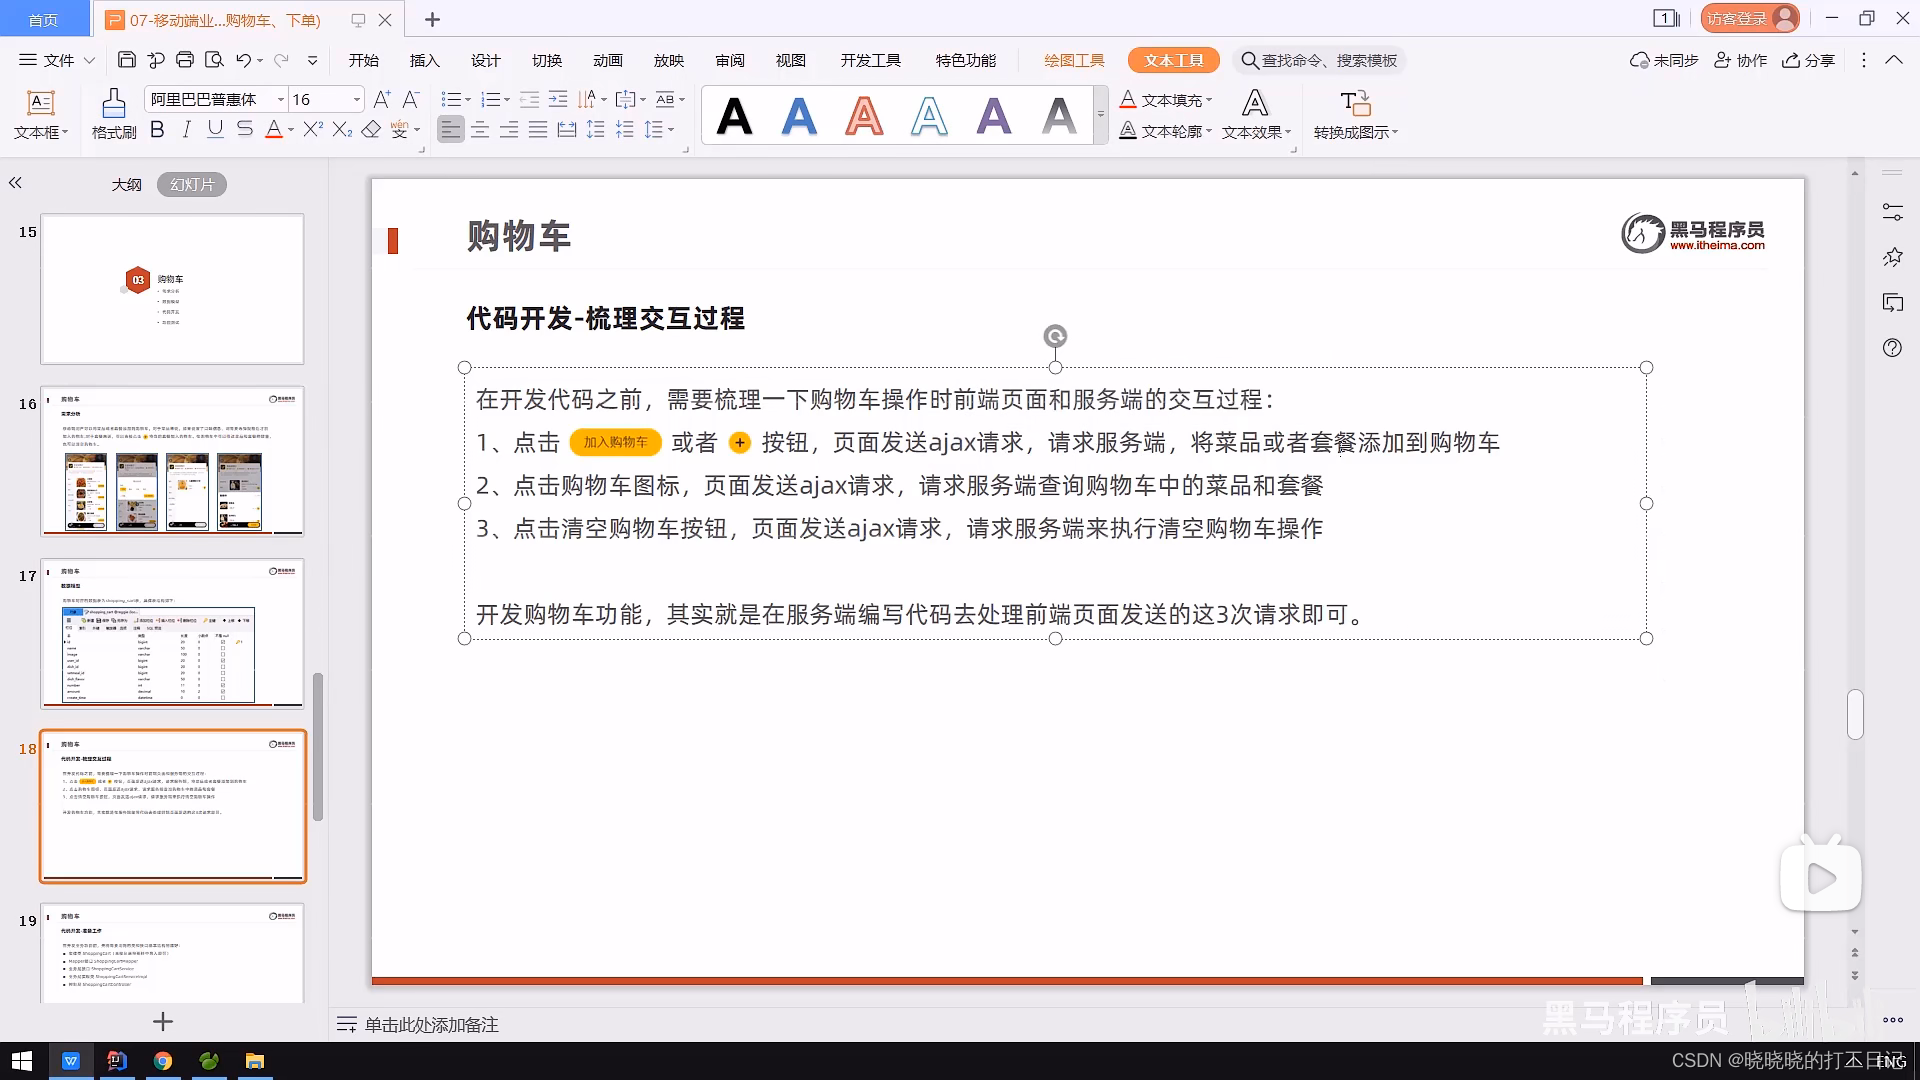The height and width of the screenshot is (1080, 1920).
Task: Switch to the 插入 ribbon tab
Action: pyautogui.click(x=424, y=60)
